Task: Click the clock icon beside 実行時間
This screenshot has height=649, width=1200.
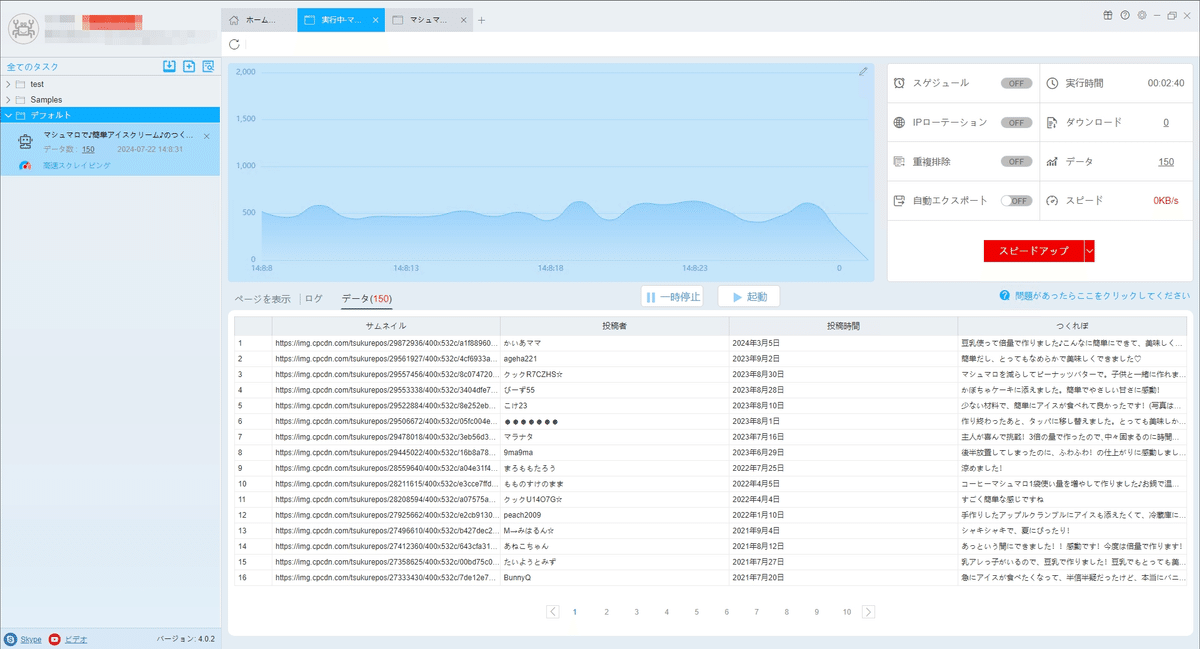Action: point(1052,83)
